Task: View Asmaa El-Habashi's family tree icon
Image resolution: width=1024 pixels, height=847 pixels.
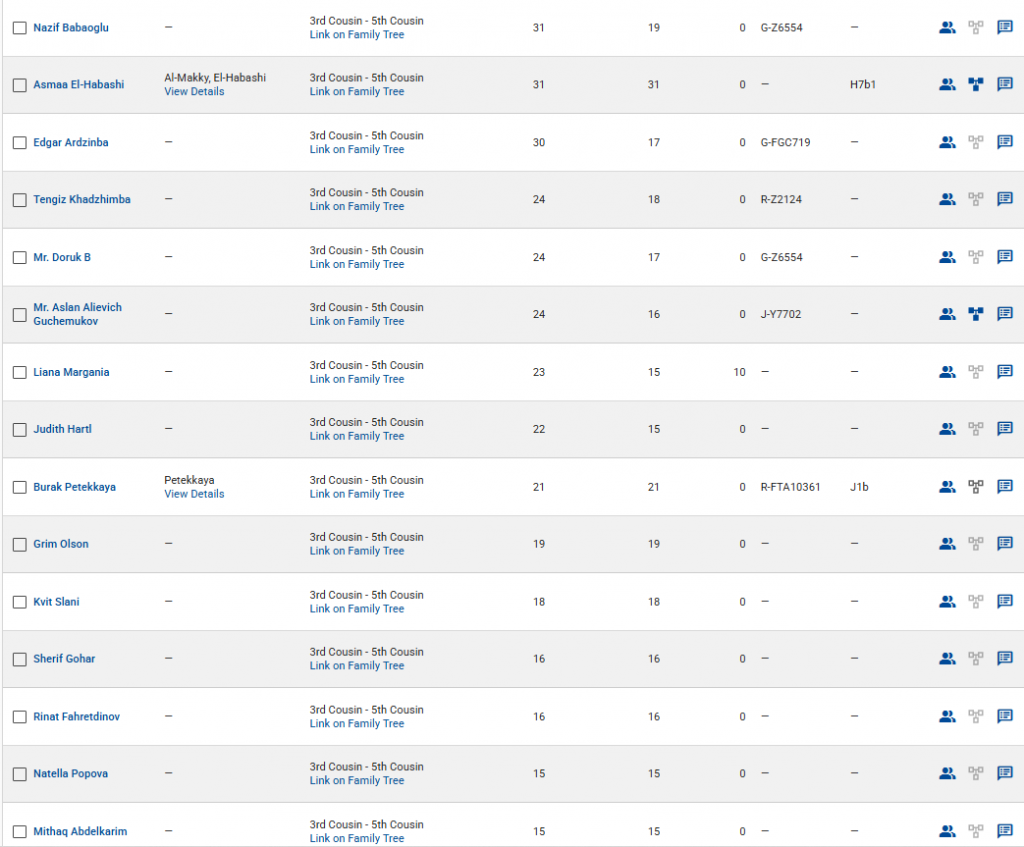Action: [976, 85]
